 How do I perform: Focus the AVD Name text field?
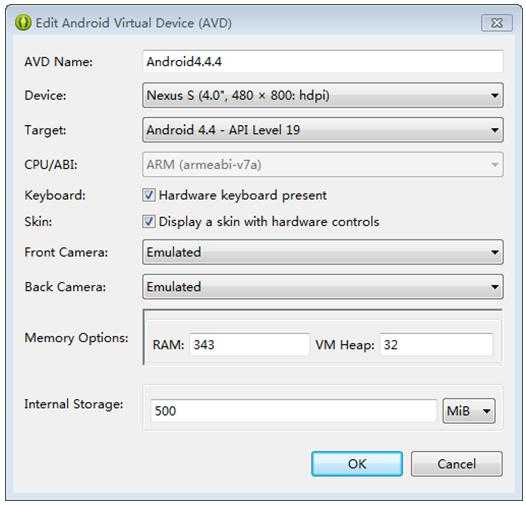click(x=323, y=61)
